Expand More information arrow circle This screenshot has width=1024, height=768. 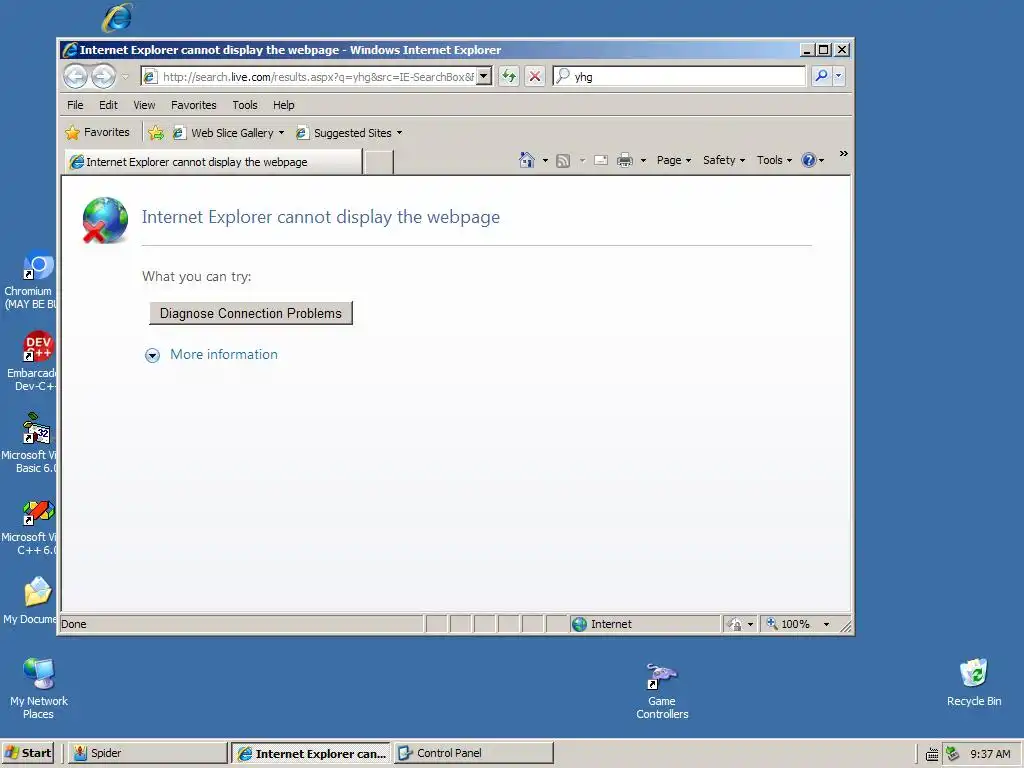coord(152,355)
